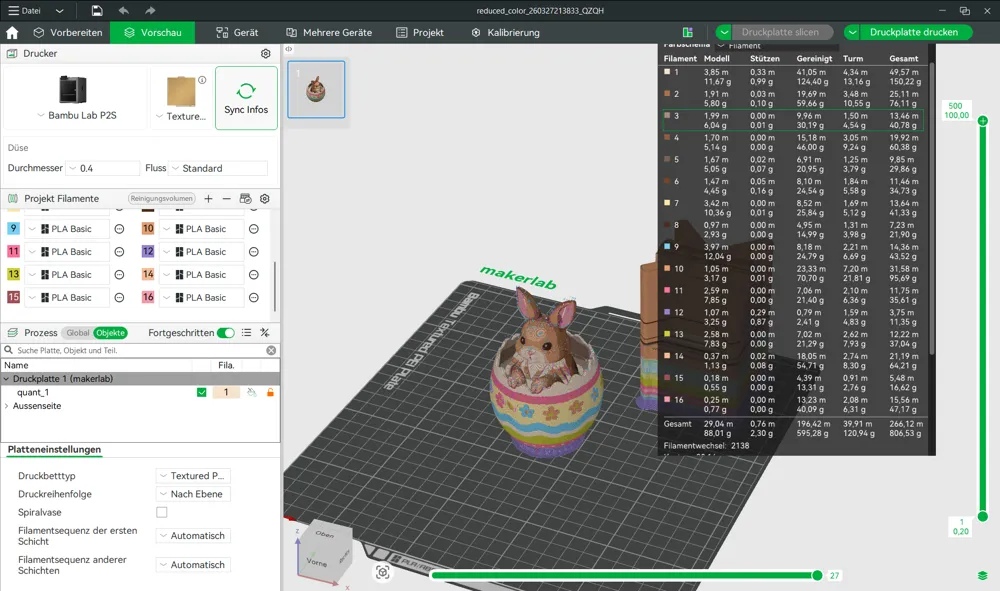
Task: Tick the Spiralvase checkbox
Action: tap(162, 513)
